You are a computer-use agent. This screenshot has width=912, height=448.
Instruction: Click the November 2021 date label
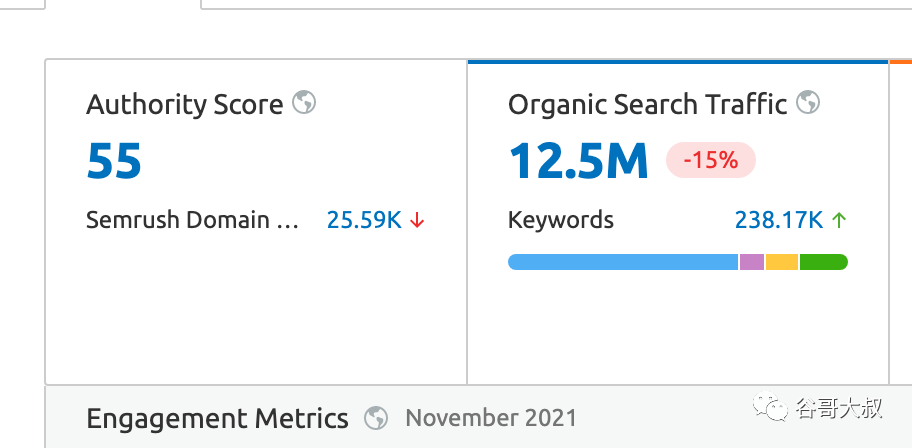[x=491, y=418]
